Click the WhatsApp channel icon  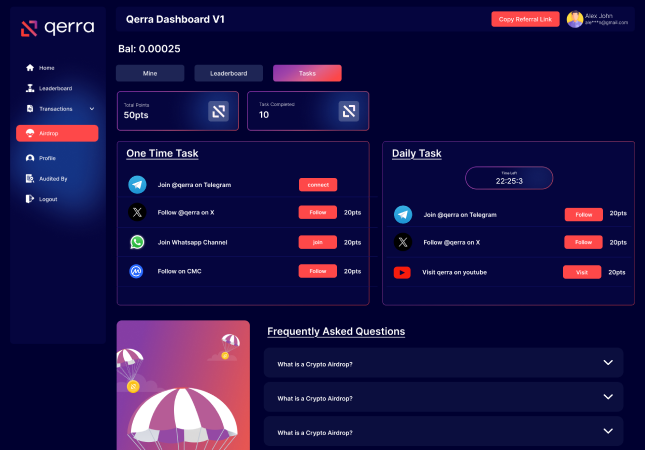[x=137, y=242]
